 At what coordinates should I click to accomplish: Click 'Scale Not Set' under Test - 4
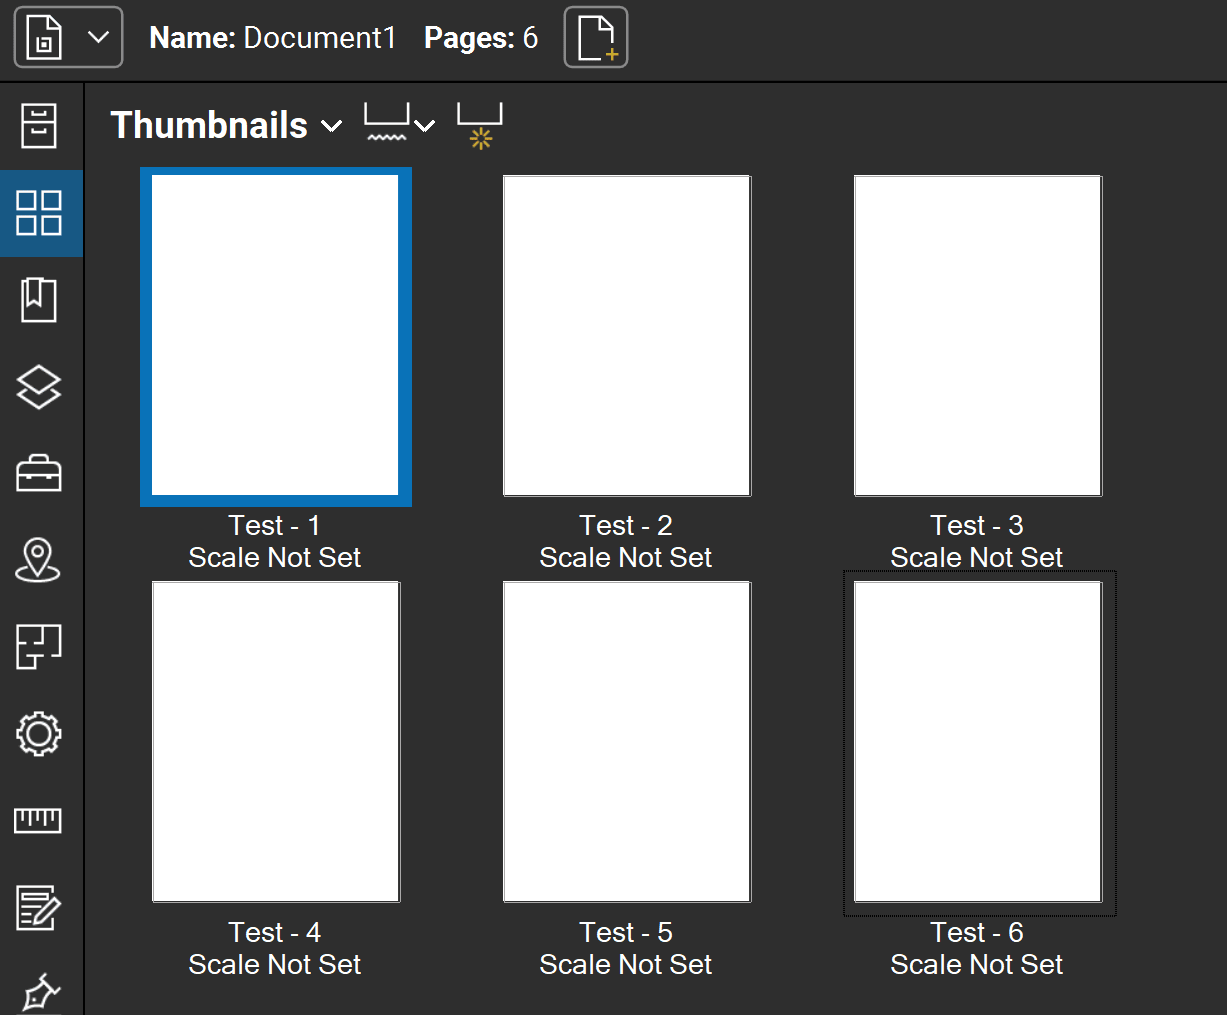(x=275, y=964)
